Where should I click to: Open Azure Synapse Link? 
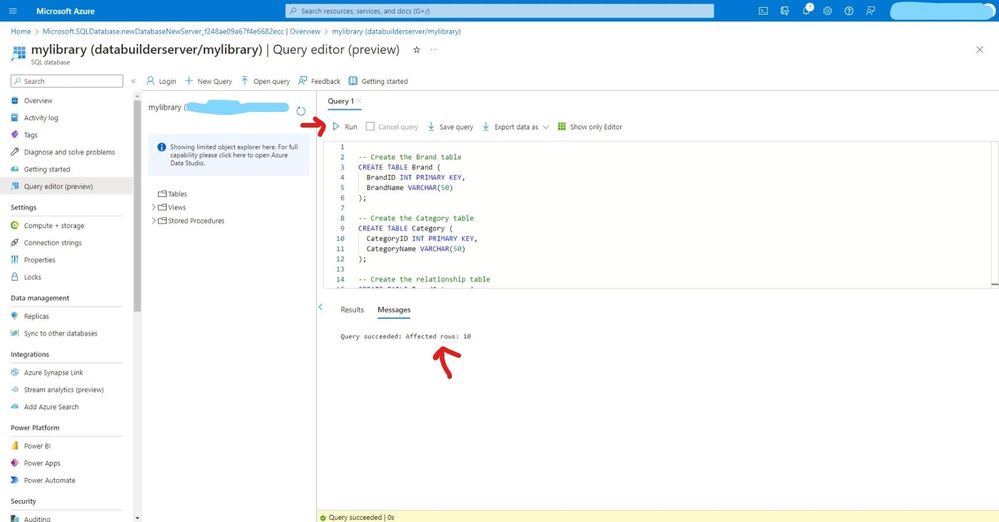click(54, 372)
